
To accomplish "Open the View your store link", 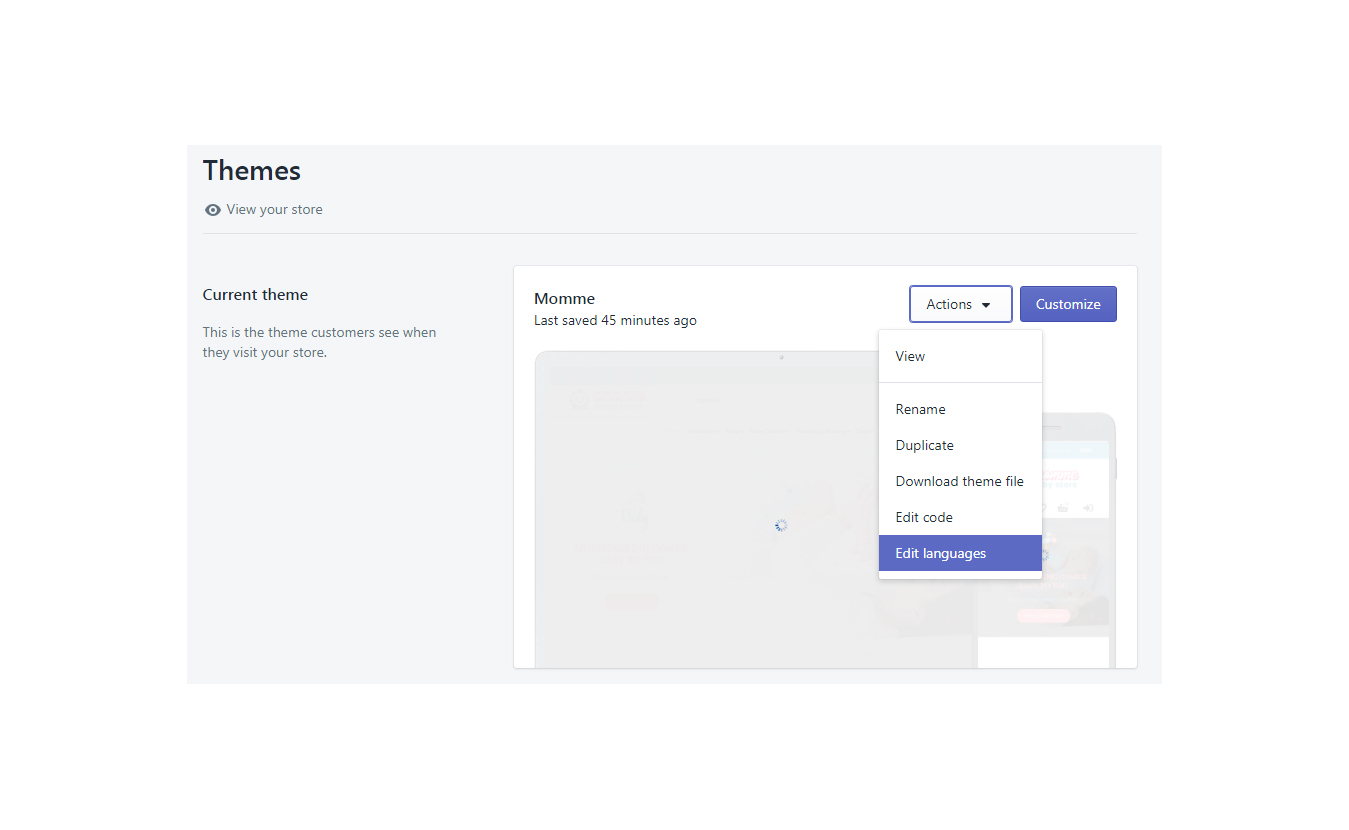I will [x=274, y=210].
